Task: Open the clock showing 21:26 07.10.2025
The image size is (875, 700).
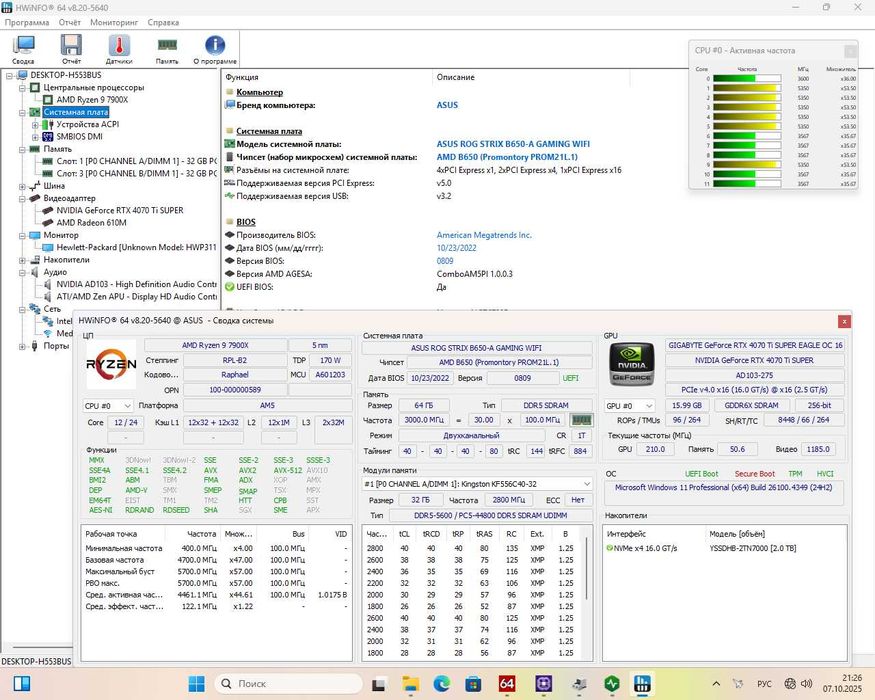Action: point(844,683)
